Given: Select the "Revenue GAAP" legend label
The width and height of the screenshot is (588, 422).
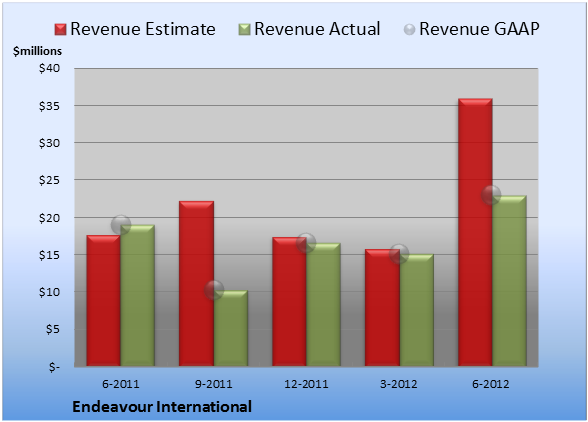Looking at the screenshot, I should [x=479, y=29].
